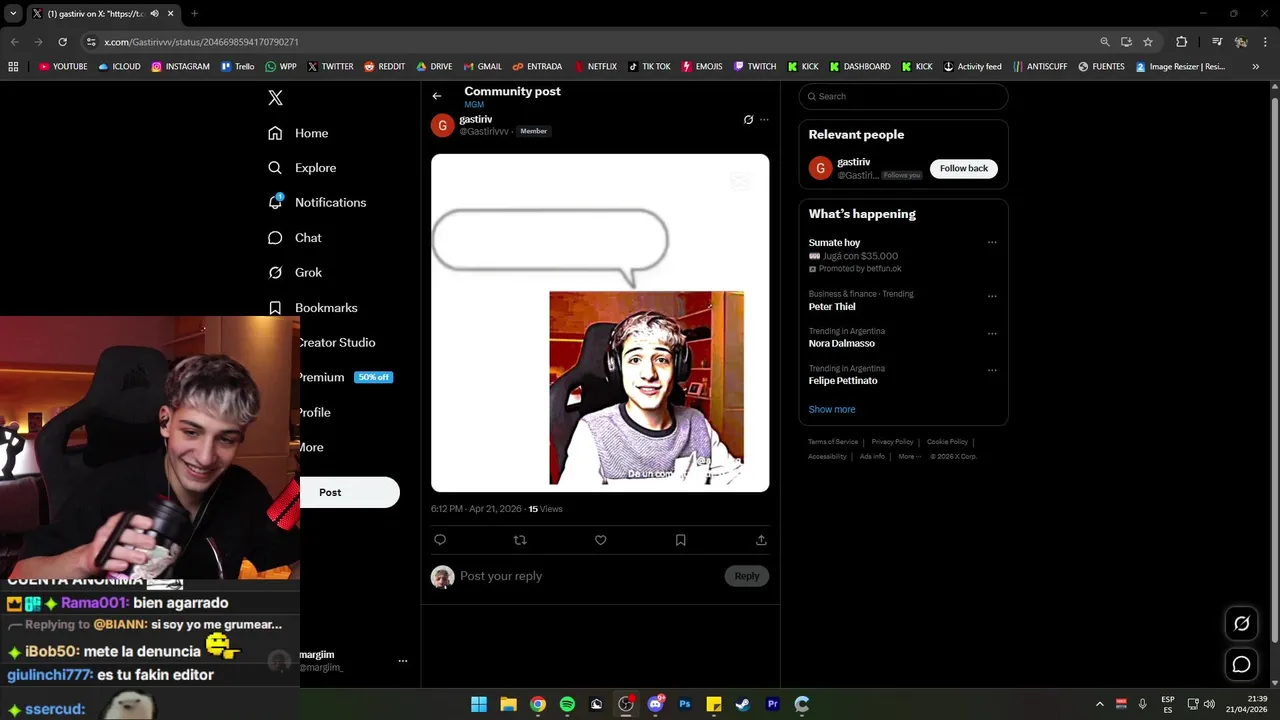Open the Terms of Service link
The width and height of the screenshot is (1280, 720).
(833, 442)
